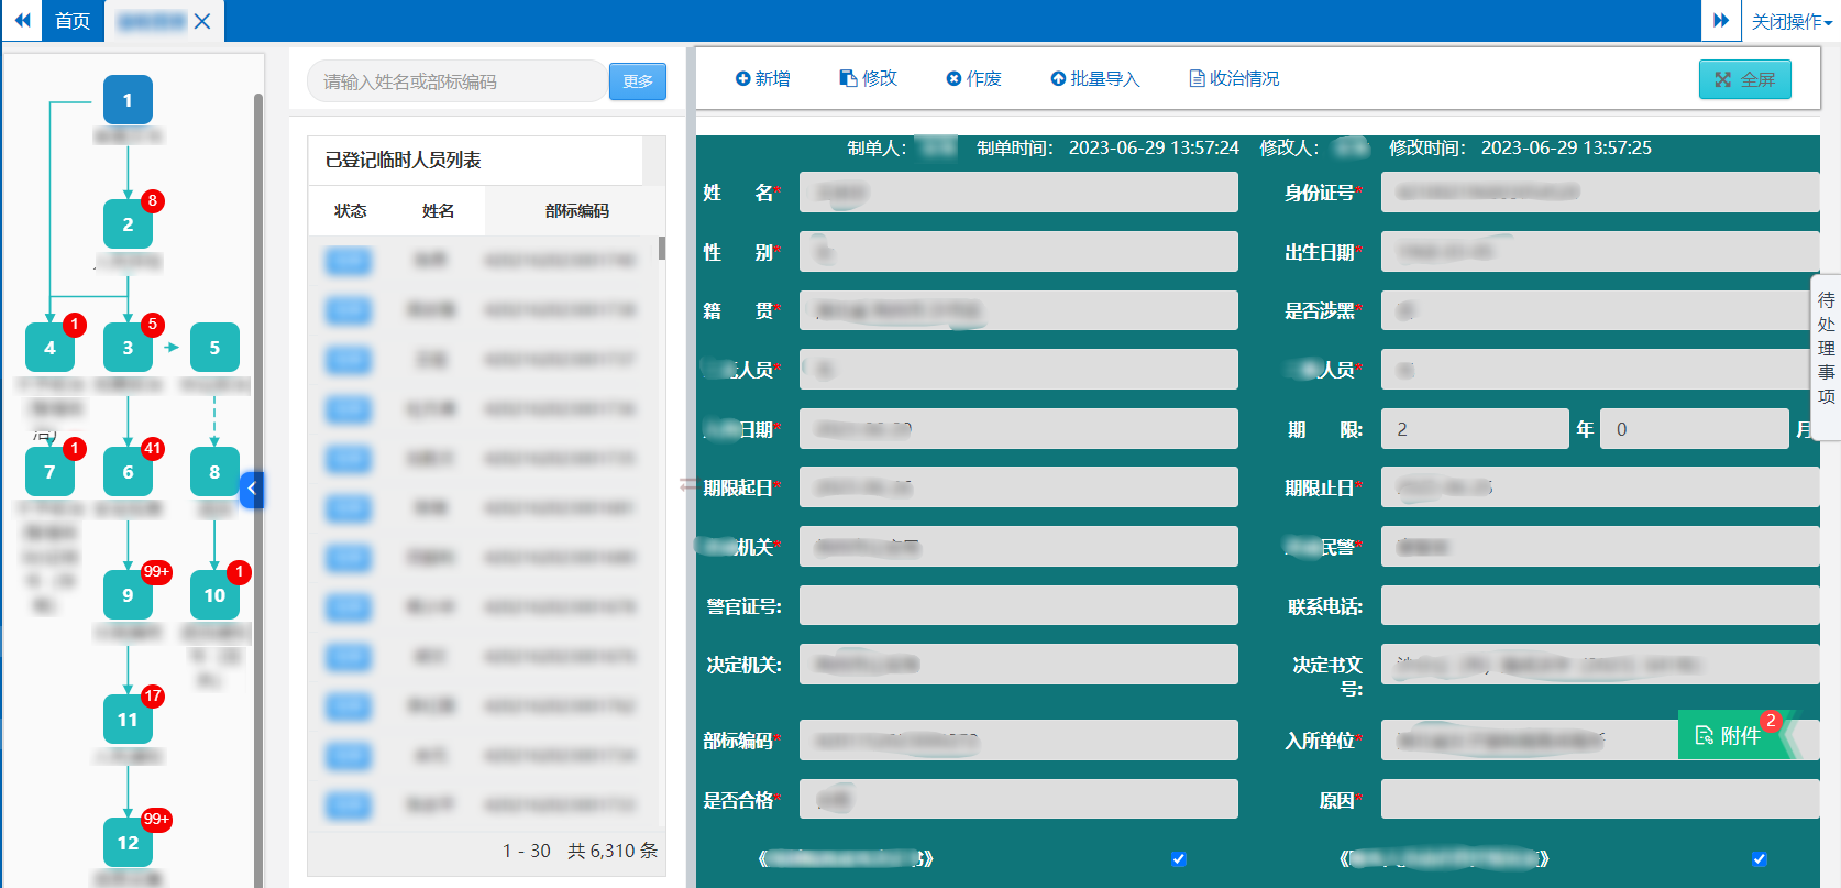Open the 是否涉黑 selection field

(1599, 311)
